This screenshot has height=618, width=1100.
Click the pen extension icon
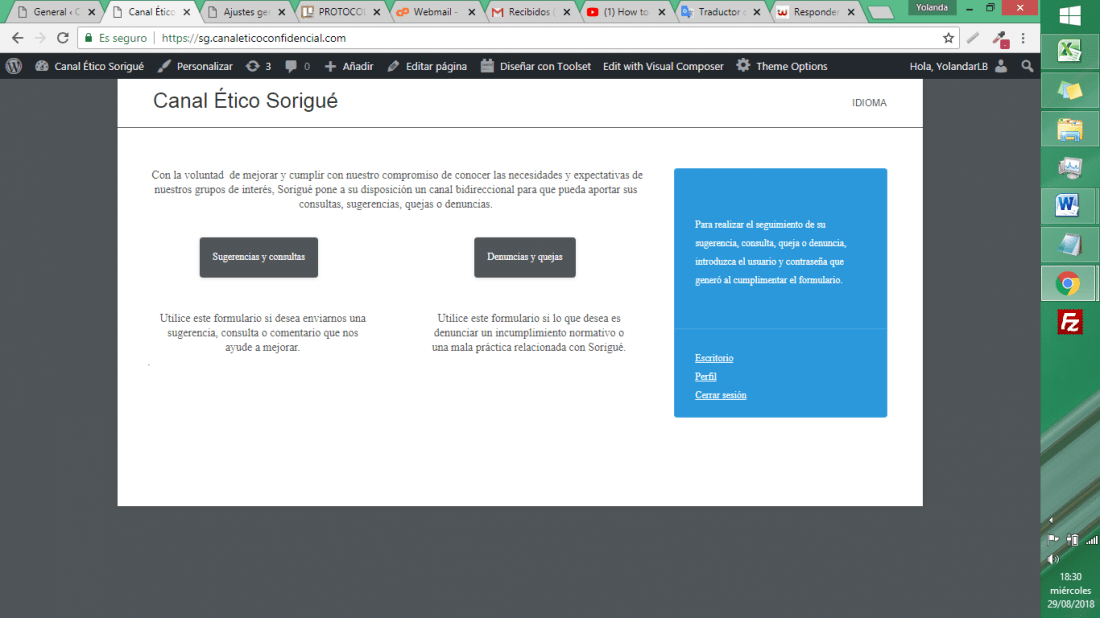[973, 38]
